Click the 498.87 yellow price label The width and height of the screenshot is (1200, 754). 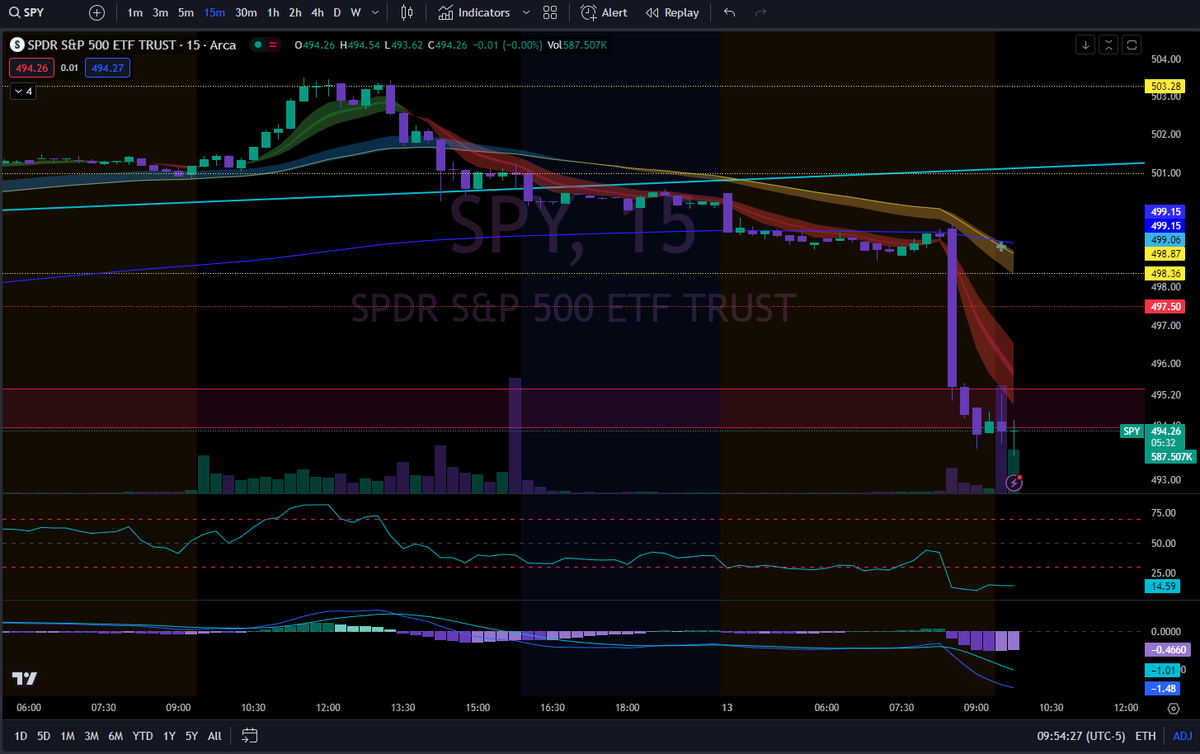[1164, 254]
